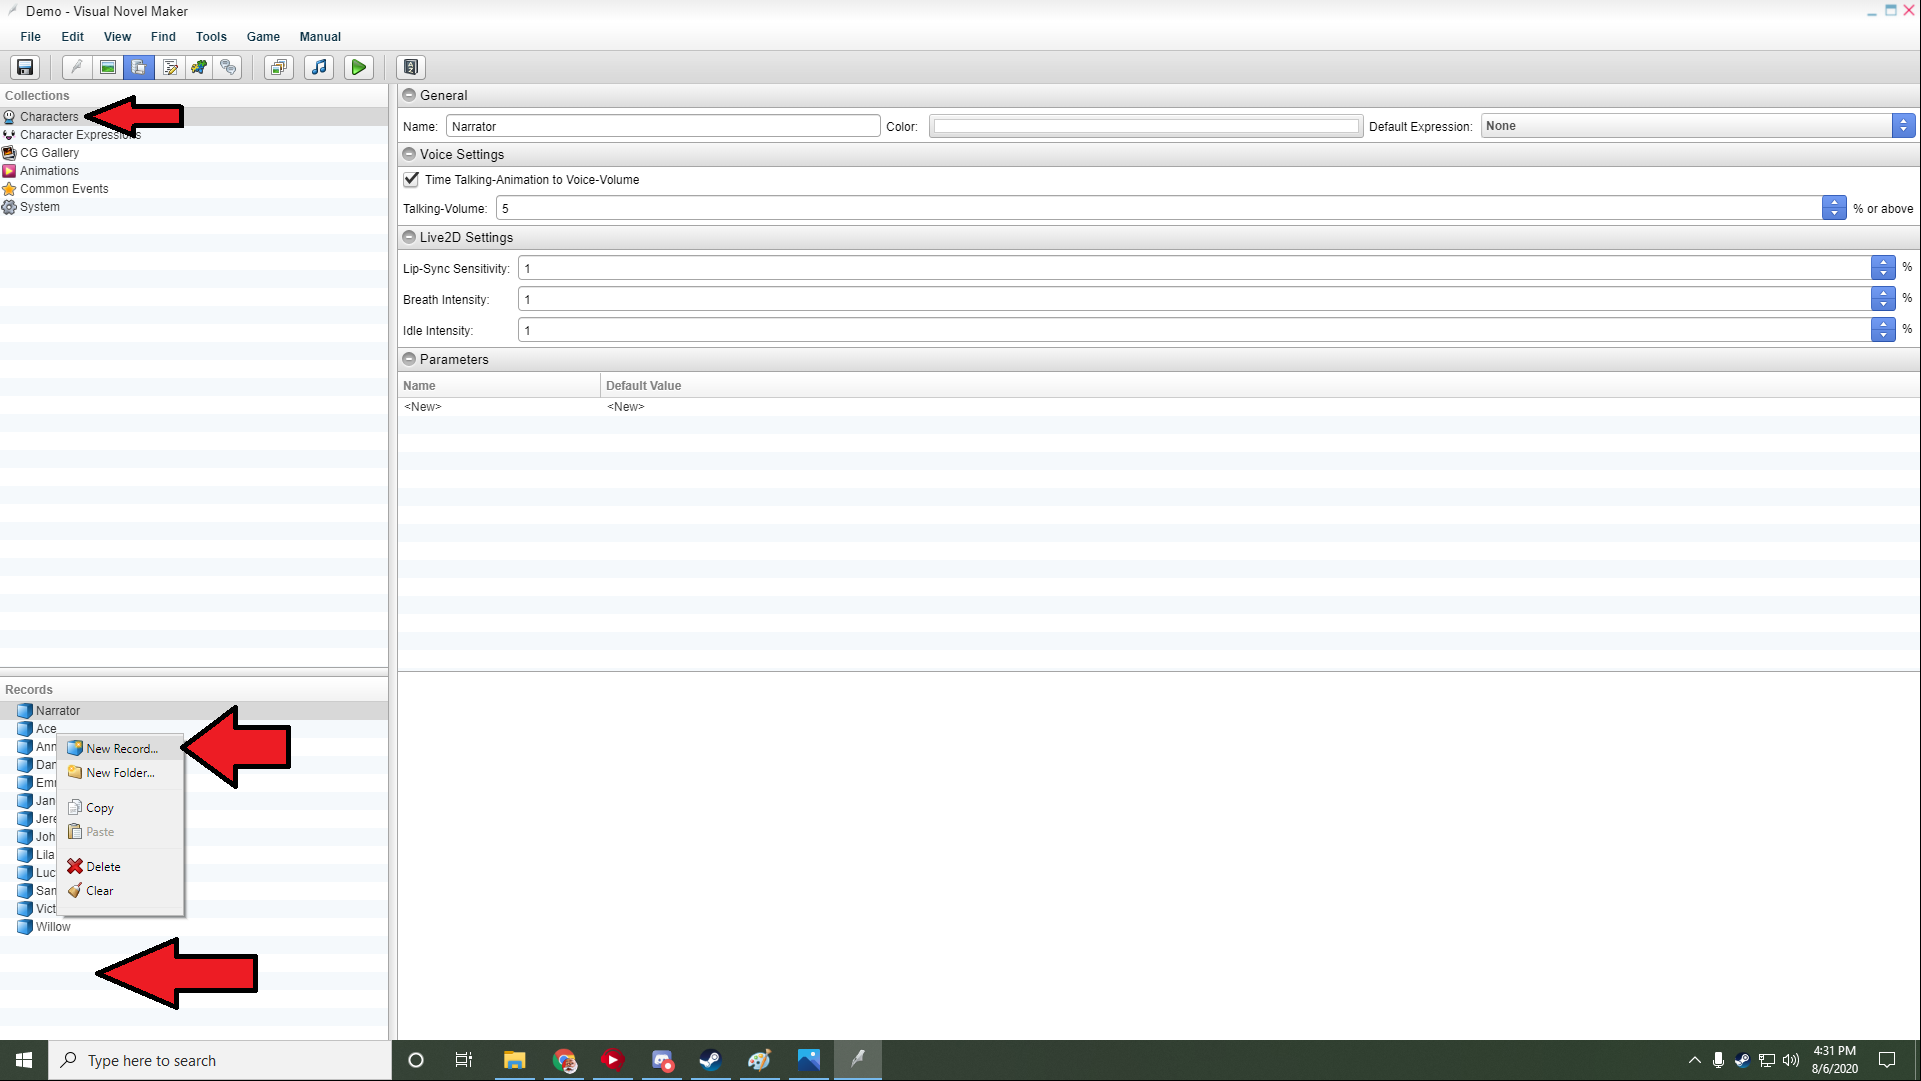Open the Default Expression dropdown

tap(1903, 126)
